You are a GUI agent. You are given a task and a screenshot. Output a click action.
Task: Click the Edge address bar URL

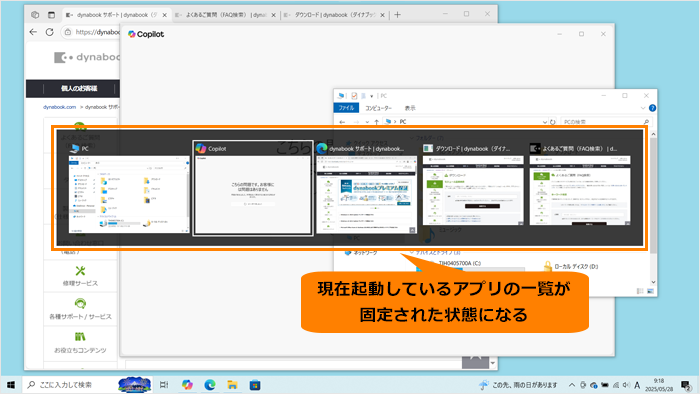97,32
